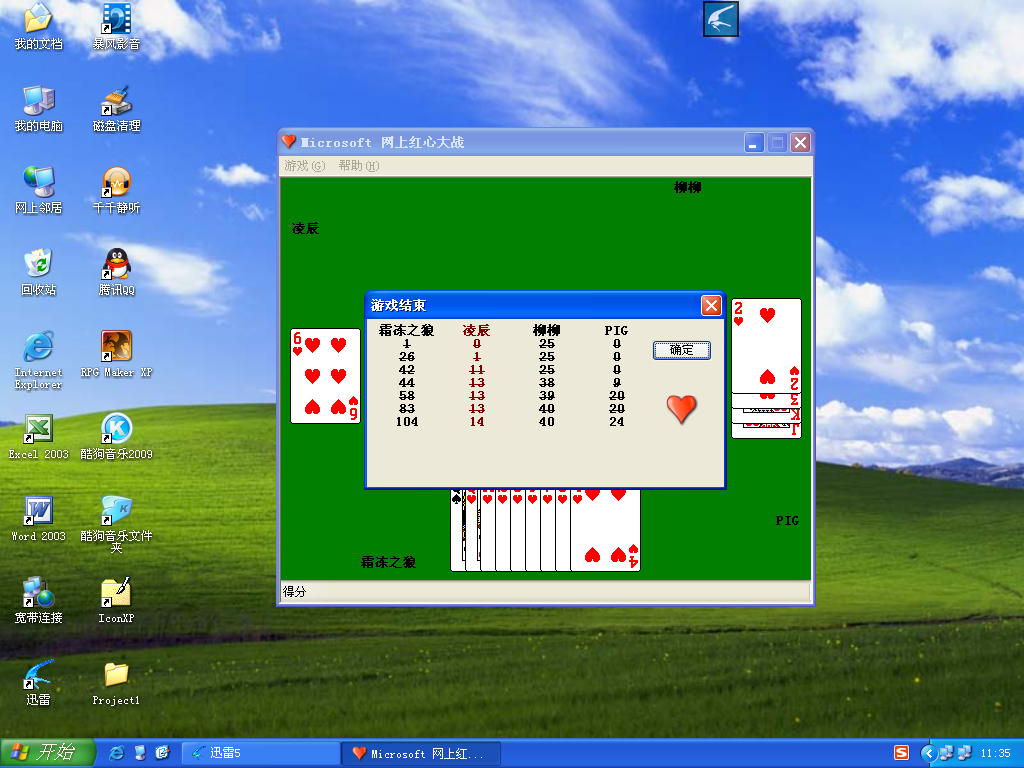The image size is (1024, 768).
Task: Click the red 凌辰 column header in the score dialog
Action: tap(476, 330)
